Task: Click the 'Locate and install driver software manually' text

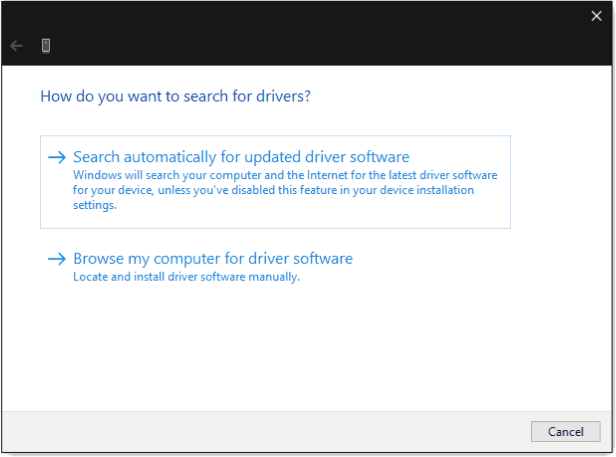Action: (x=186, y=277)
